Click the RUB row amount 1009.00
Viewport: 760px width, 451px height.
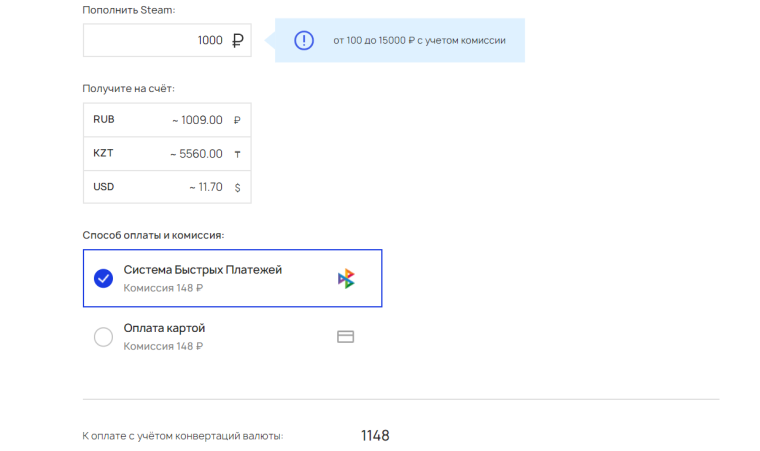pyautogui.click(x=197, y=120)
